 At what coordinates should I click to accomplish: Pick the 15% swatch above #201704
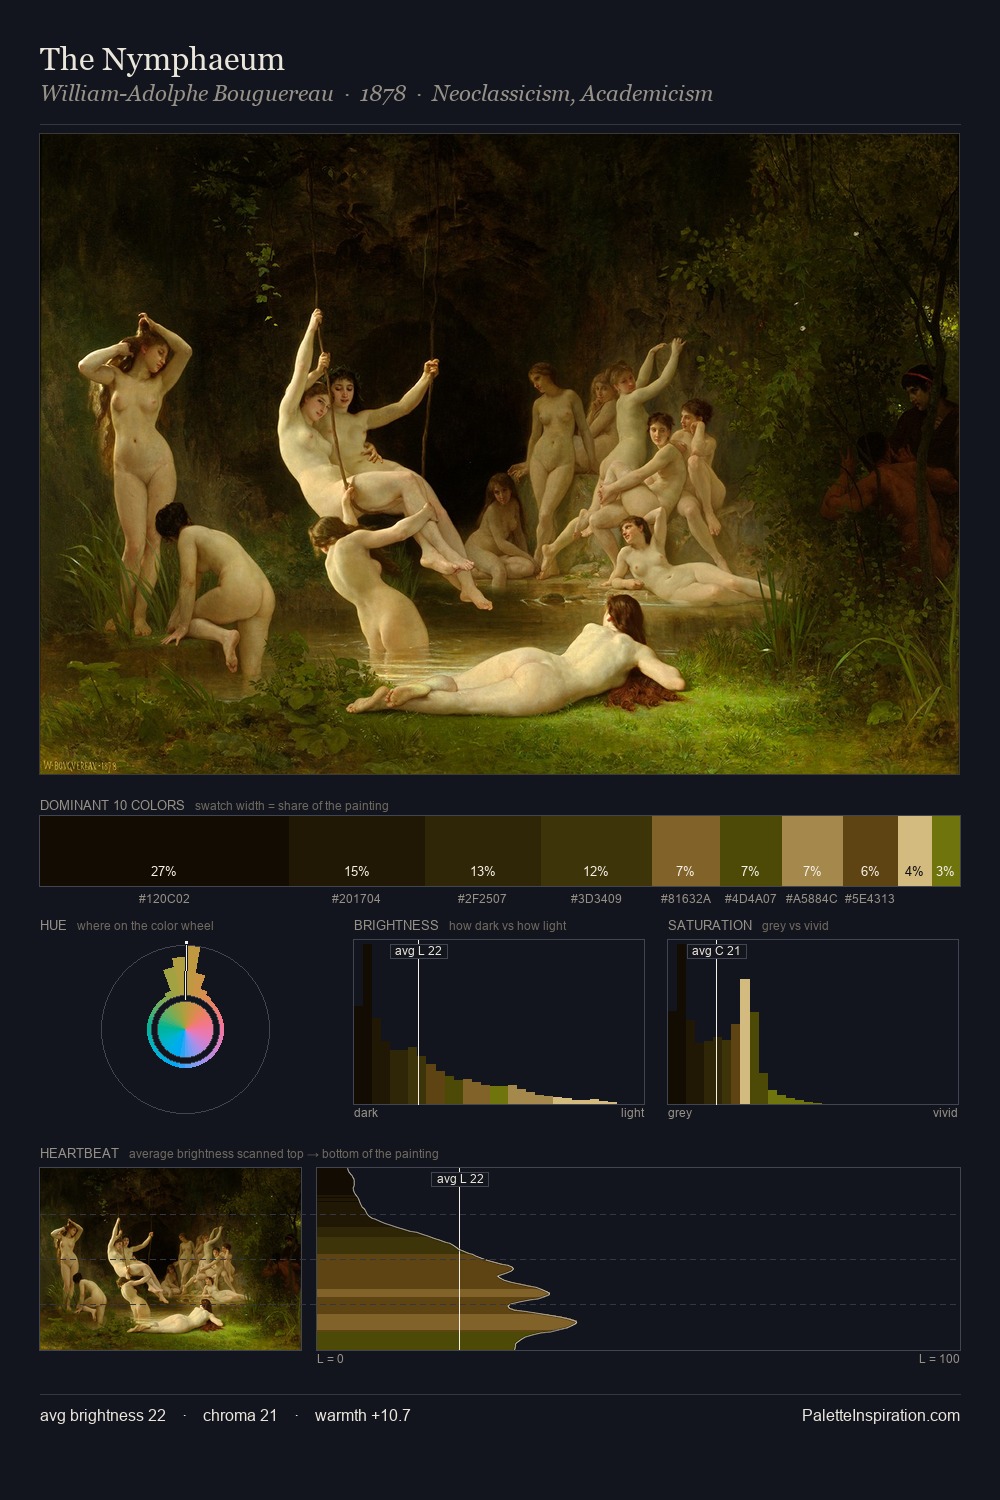[357, 851]
